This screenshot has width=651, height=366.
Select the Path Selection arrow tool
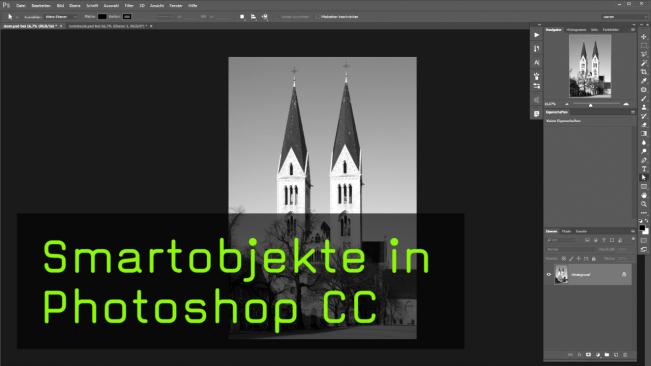(644, 178)
